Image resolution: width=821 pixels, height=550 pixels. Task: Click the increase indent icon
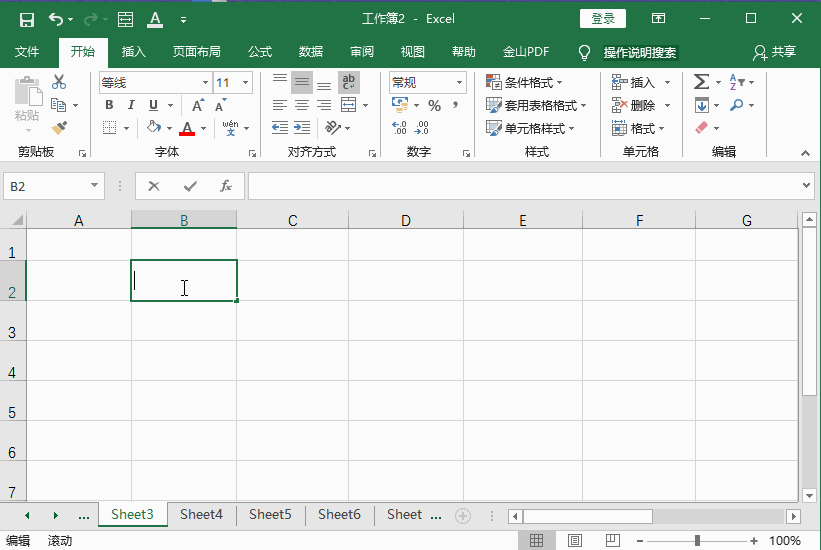coord(302,128)
